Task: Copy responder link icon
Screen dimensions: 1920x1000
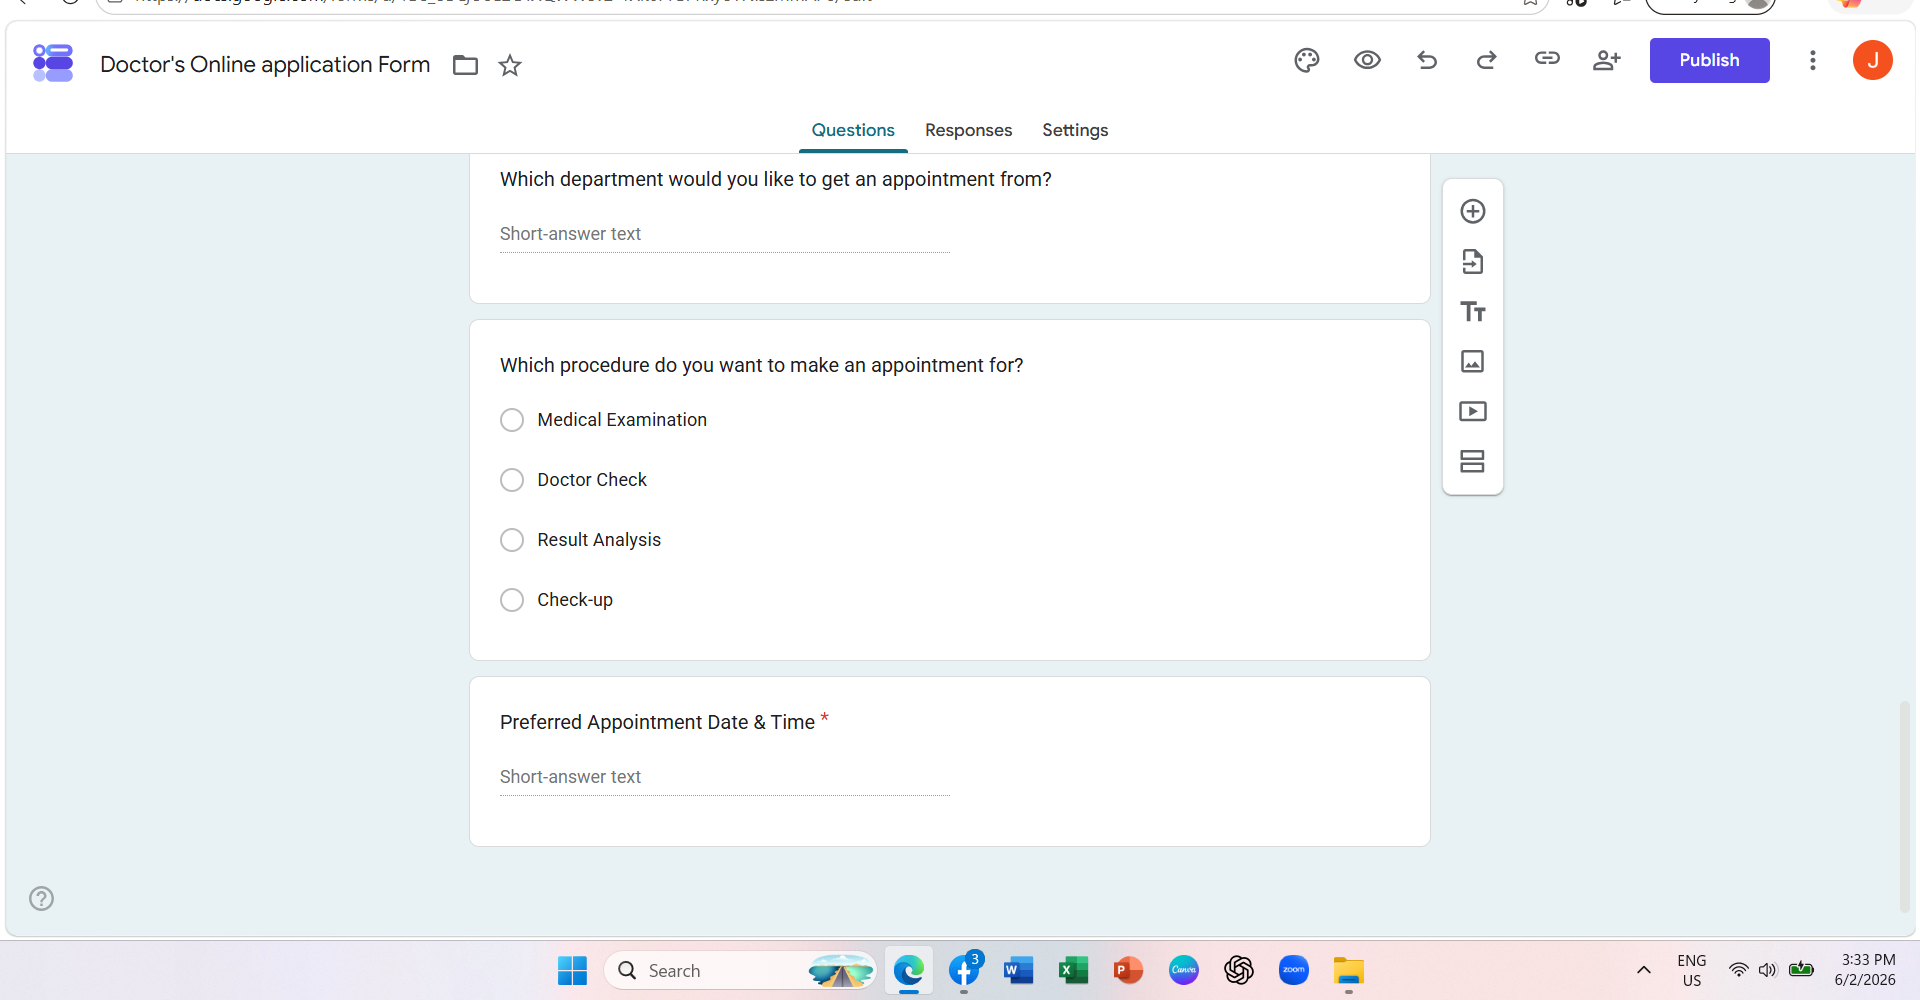Action: coord(1547,59)
